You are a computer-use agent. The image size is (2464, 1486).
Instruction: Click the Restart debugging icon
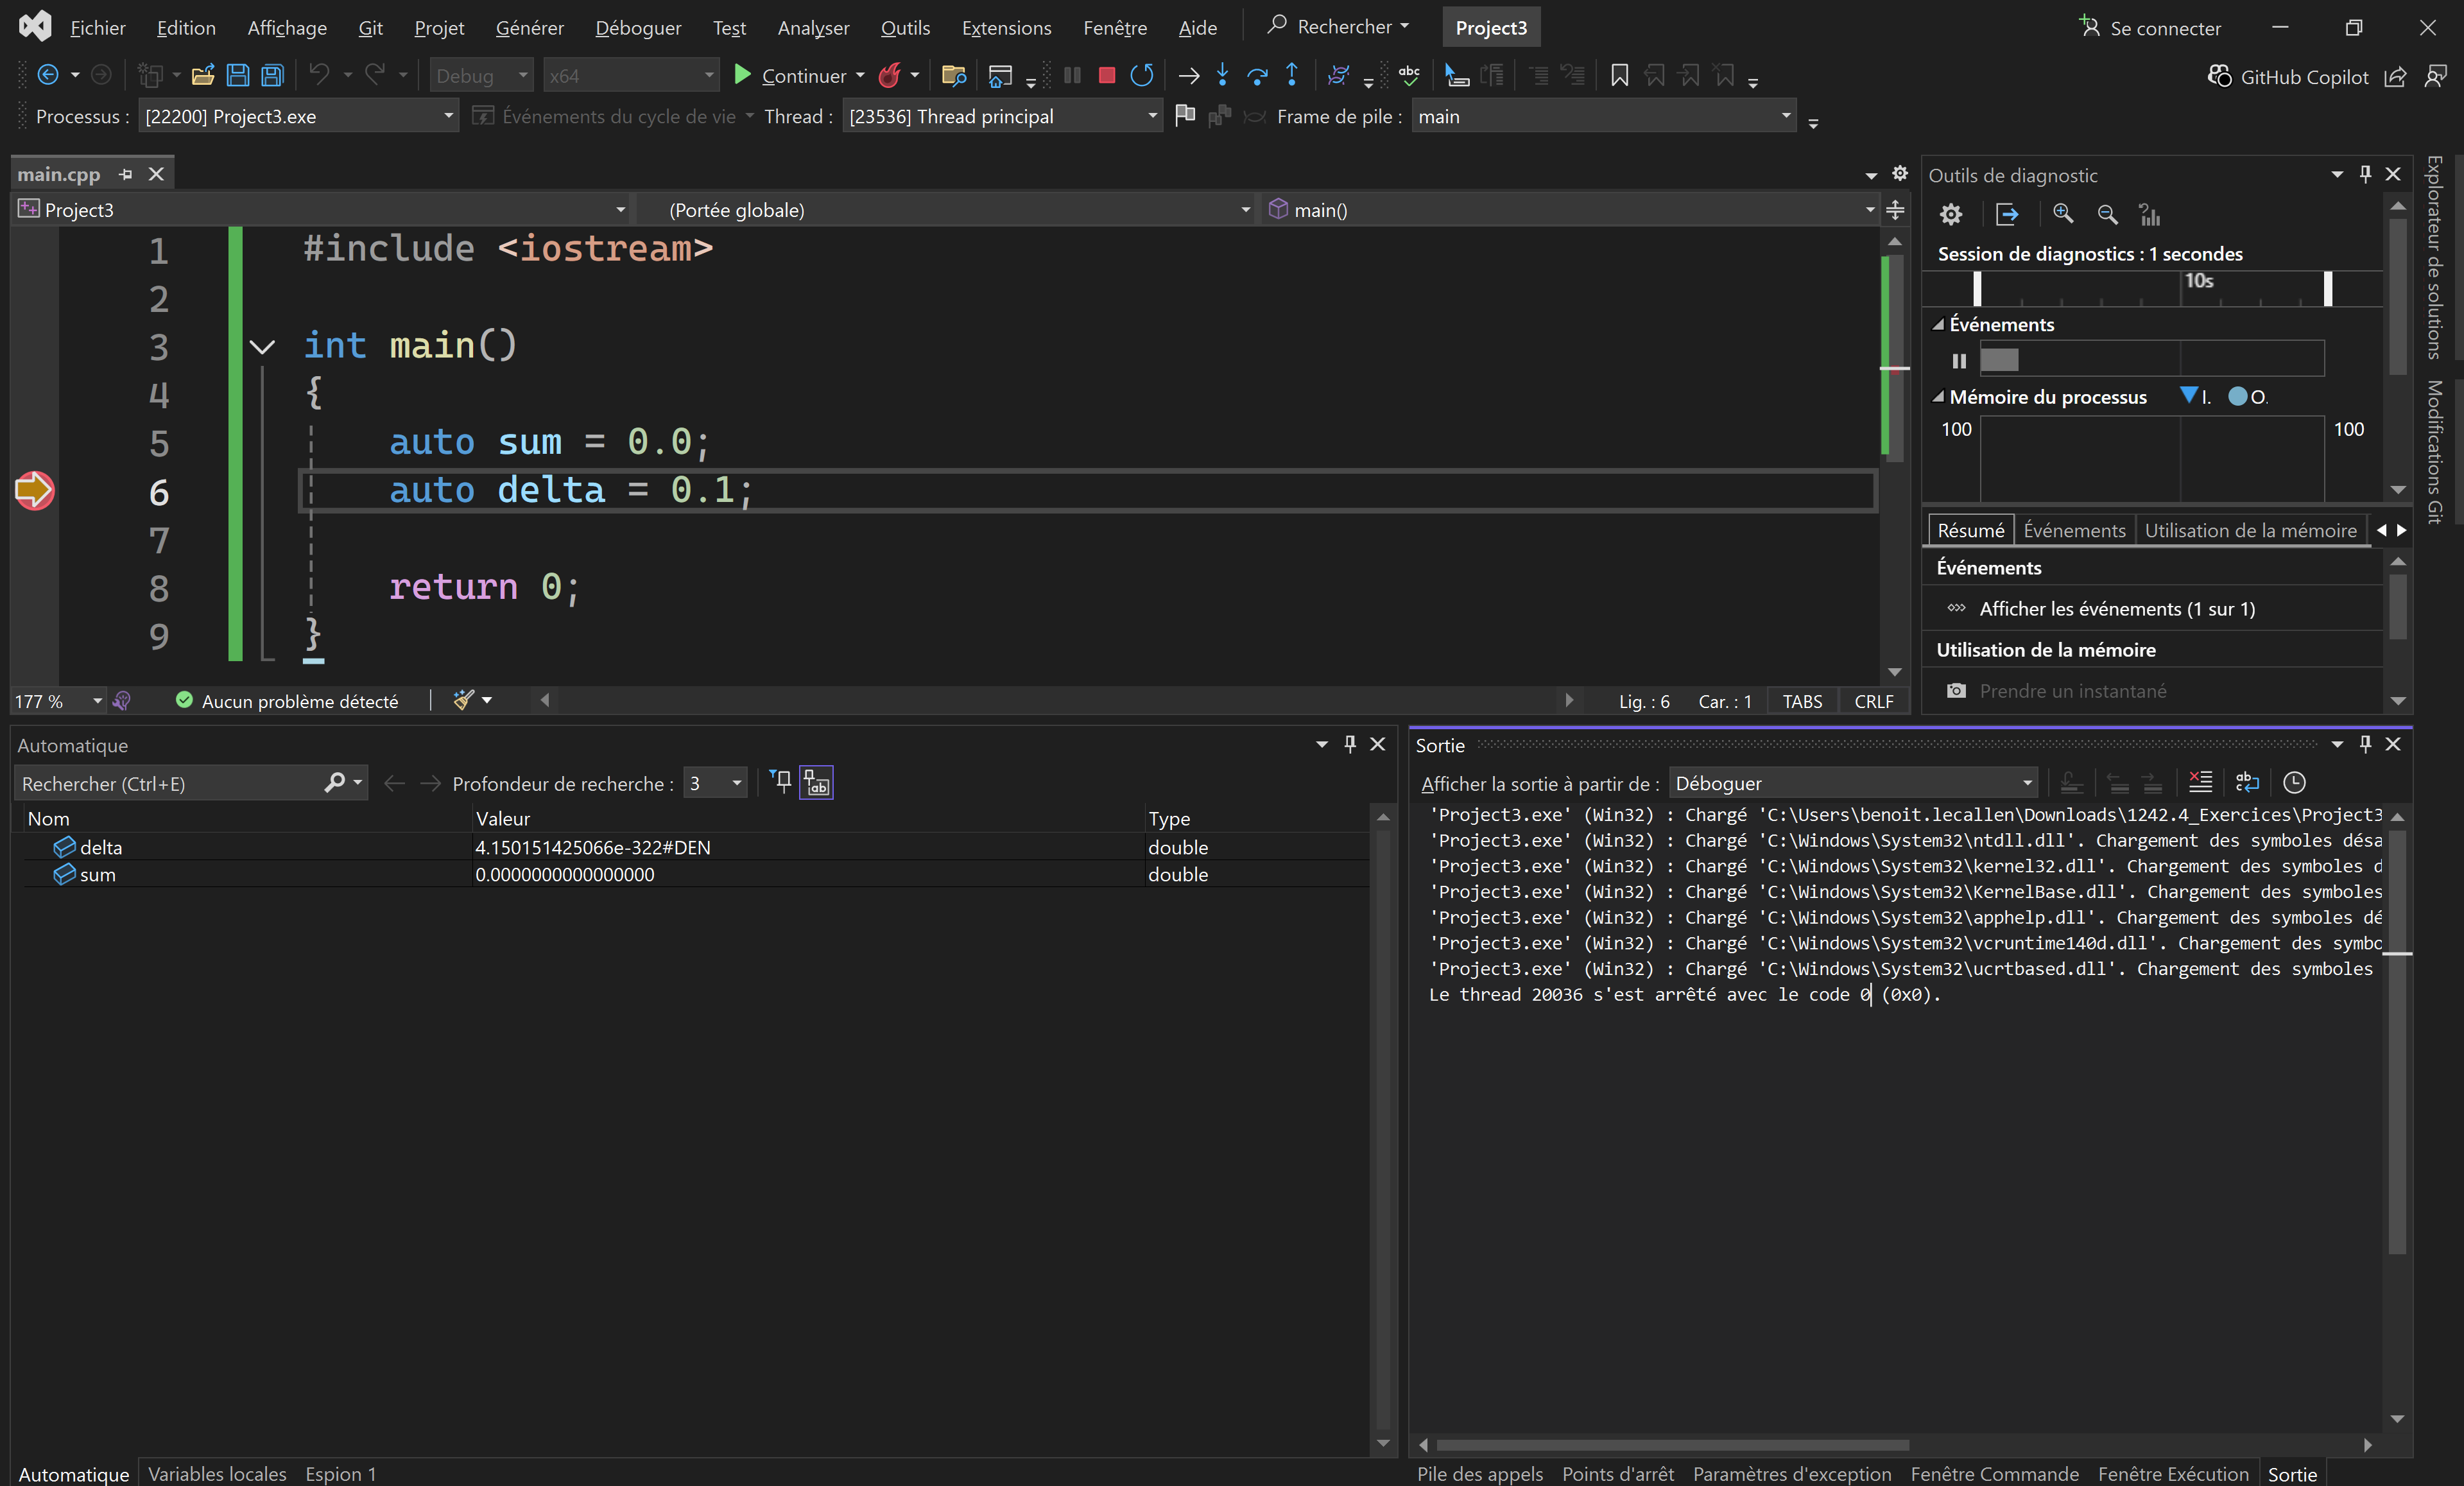pyautogui.click(x=1141, y=76)
